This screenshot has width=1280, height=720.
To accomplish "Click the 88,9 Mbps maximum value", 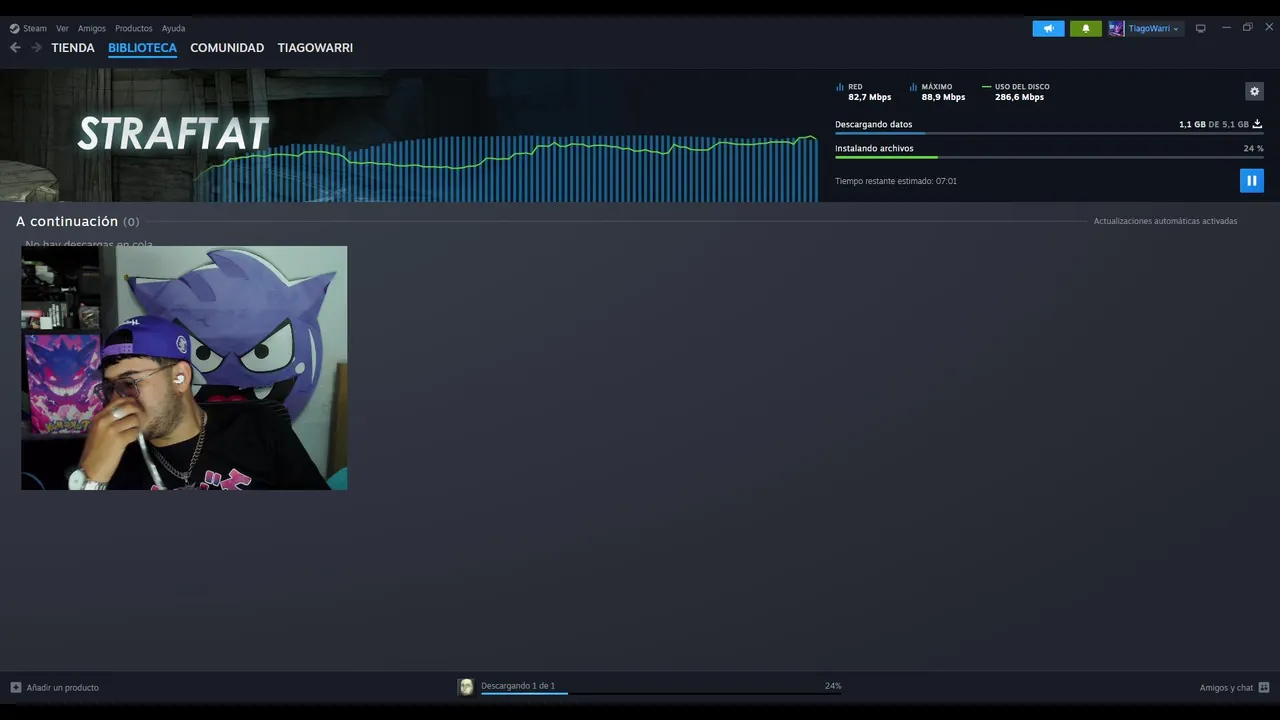I will [943, 97].
